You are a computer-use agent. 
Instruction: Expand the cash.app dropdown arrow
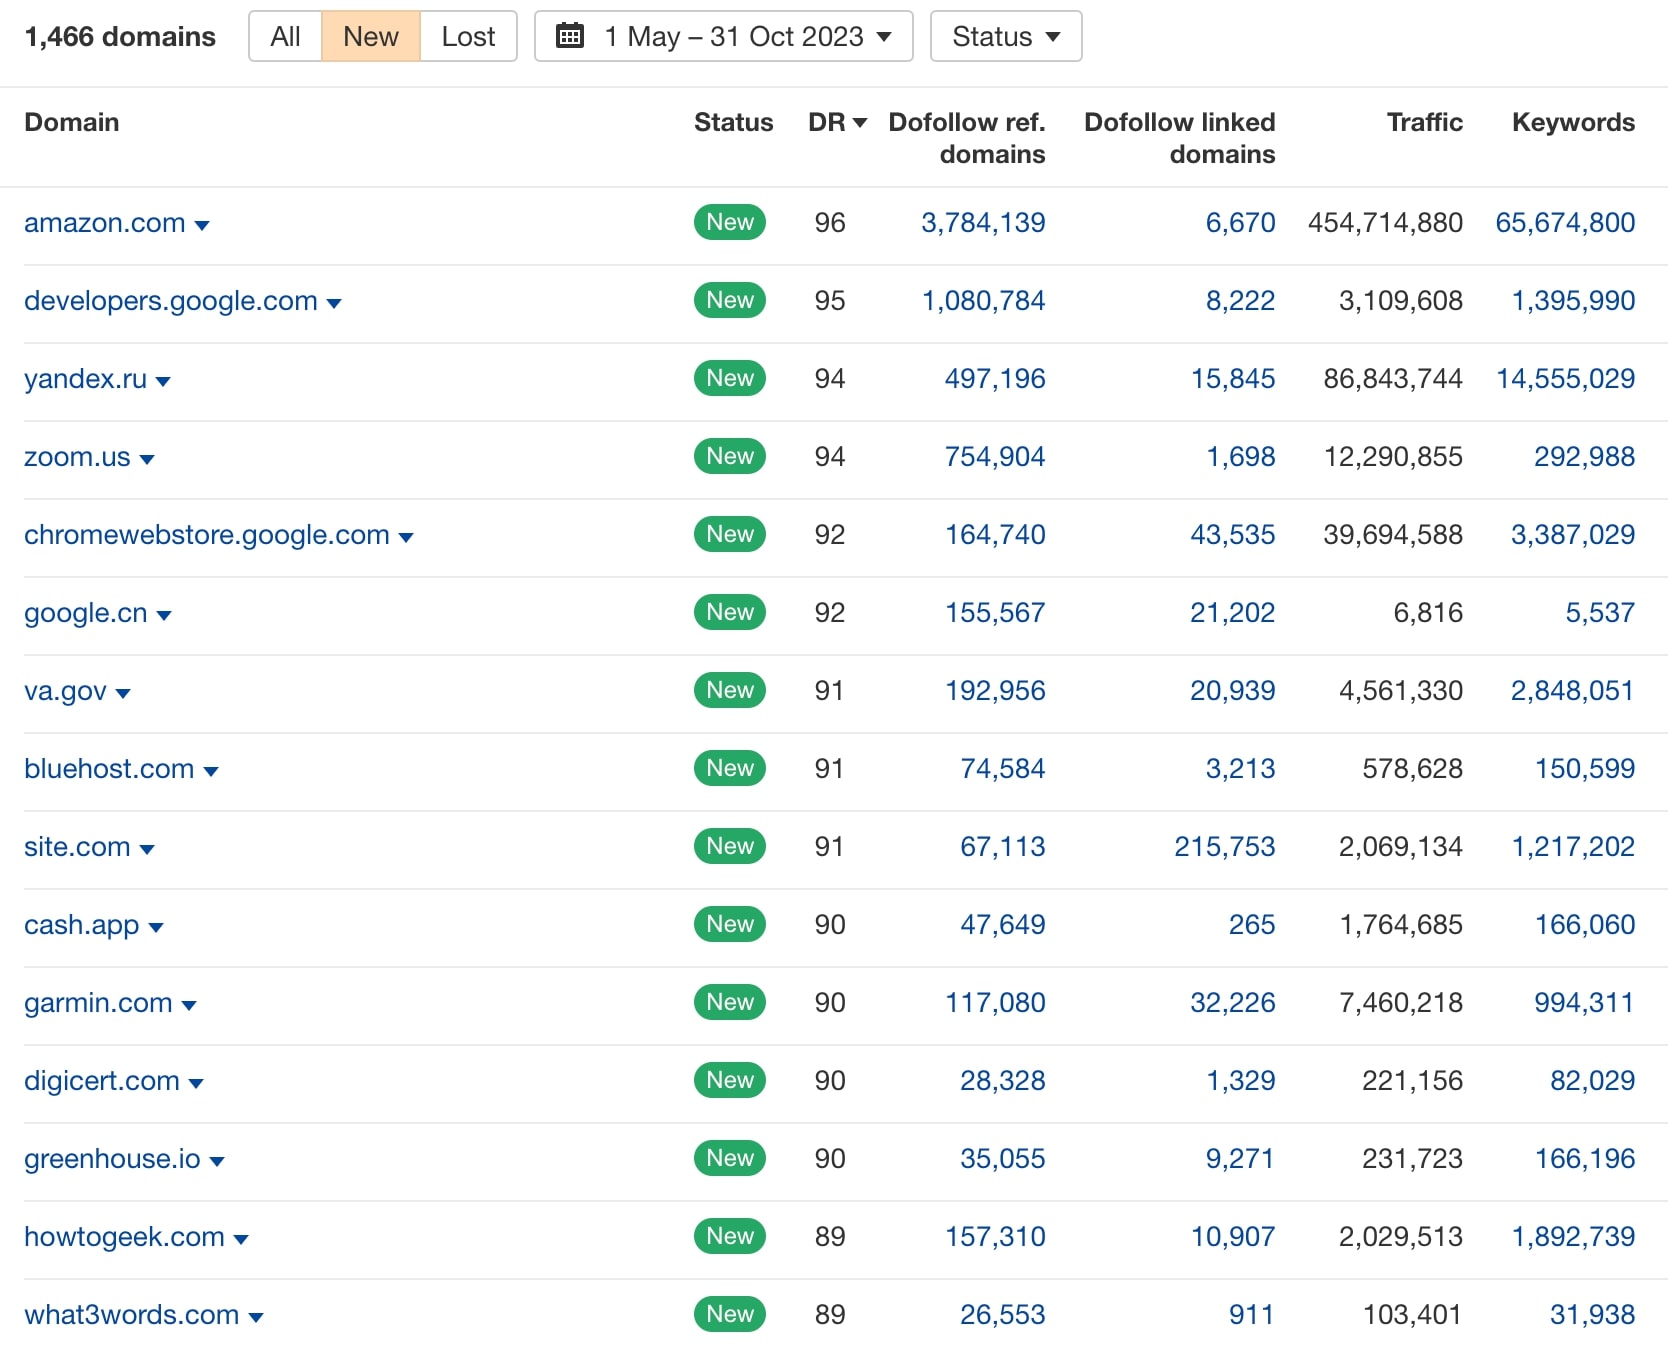pos(156,928)
